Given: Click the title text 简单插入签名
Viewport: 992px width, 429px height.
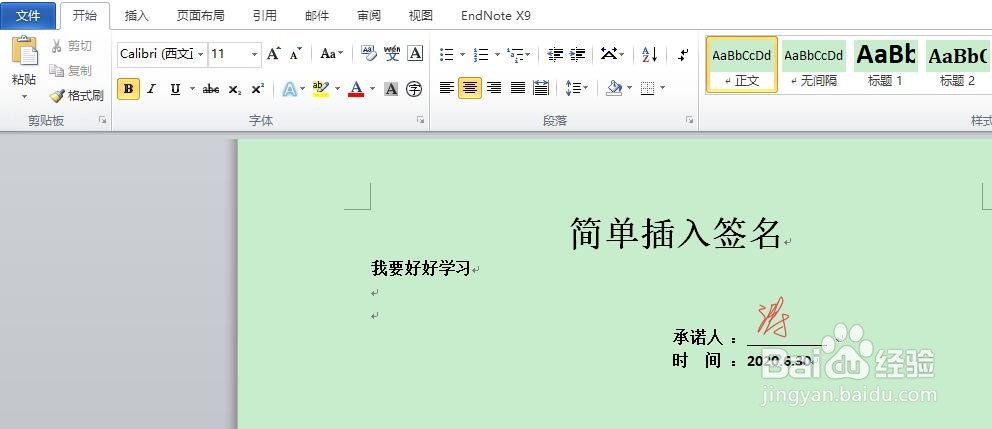Looking at the screenshot, I should click(x=676, y=233).
